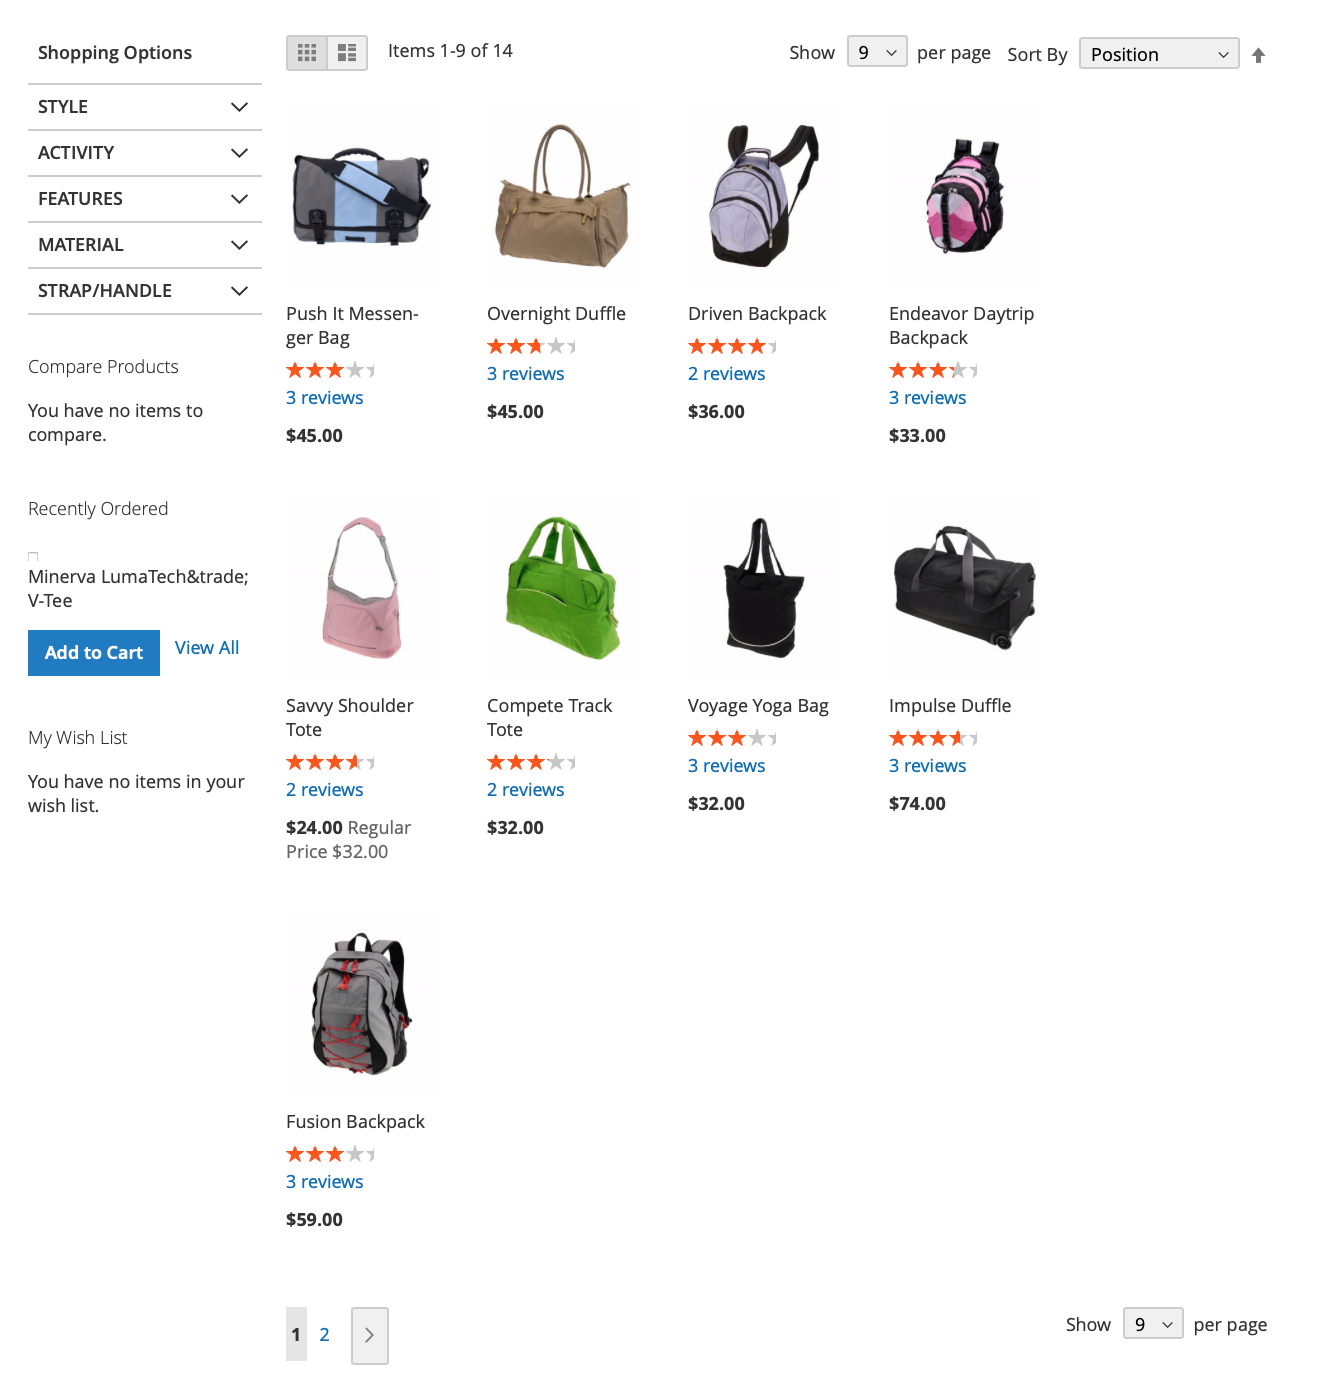
Task: Go to page 2 of results
Action: coord(324,1334)
